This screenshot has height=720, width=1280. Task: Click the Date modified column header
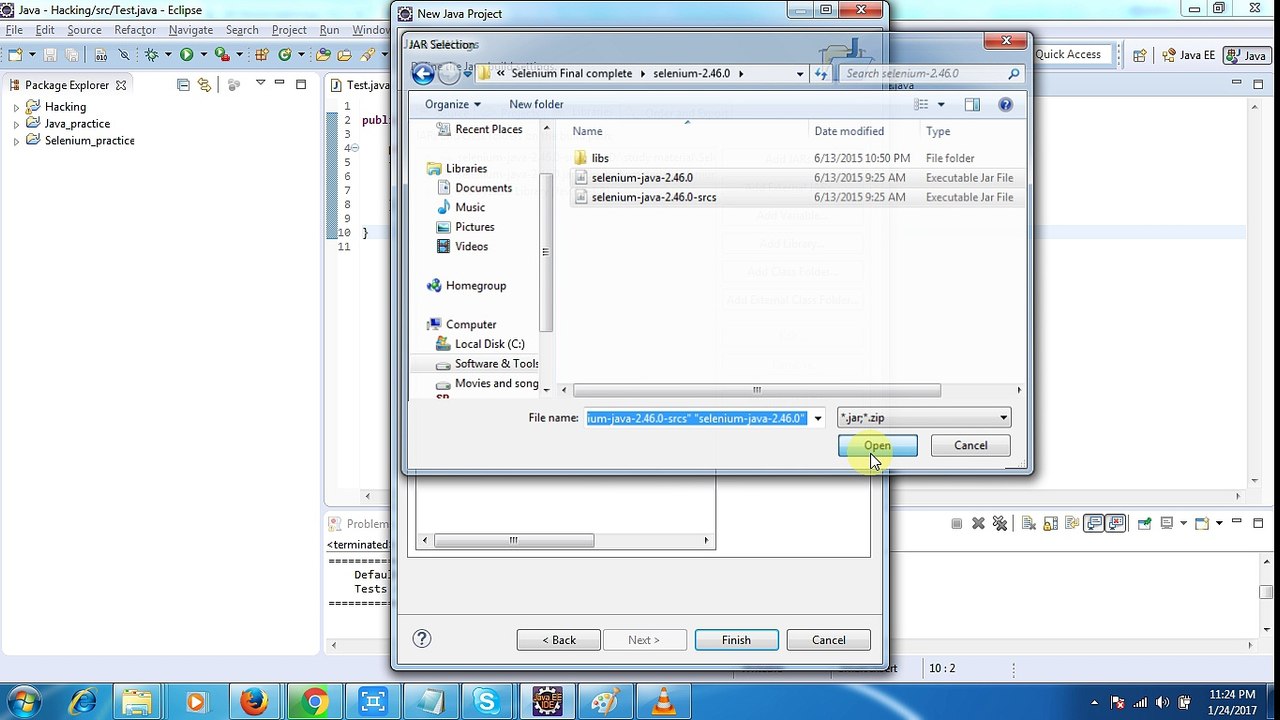(849, 131)
